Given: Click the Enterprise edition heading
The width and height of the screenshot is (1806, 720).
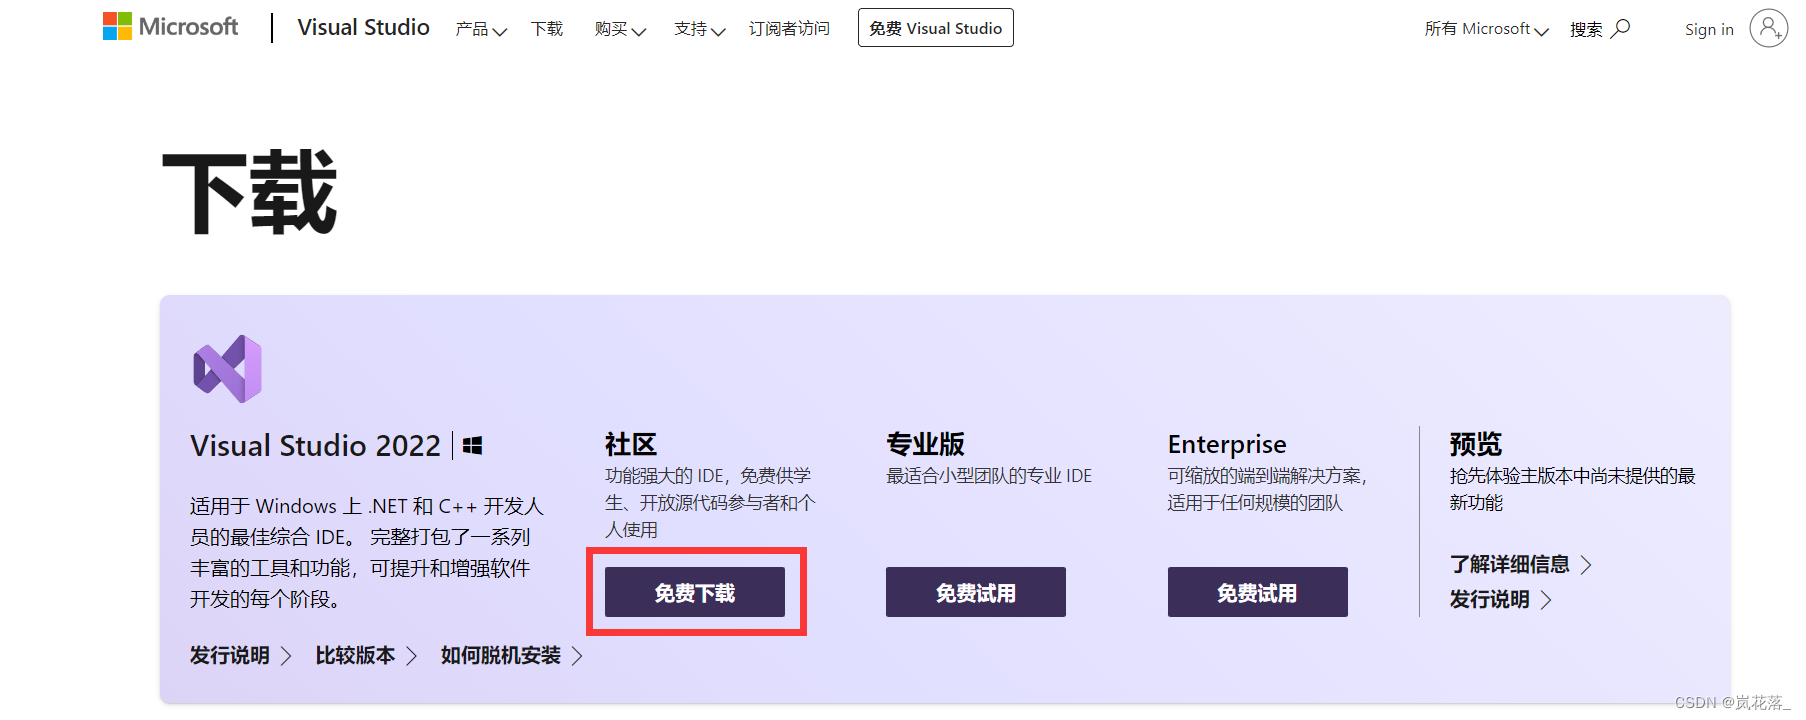Looking at the screenshot, I should coord(1227,444).
